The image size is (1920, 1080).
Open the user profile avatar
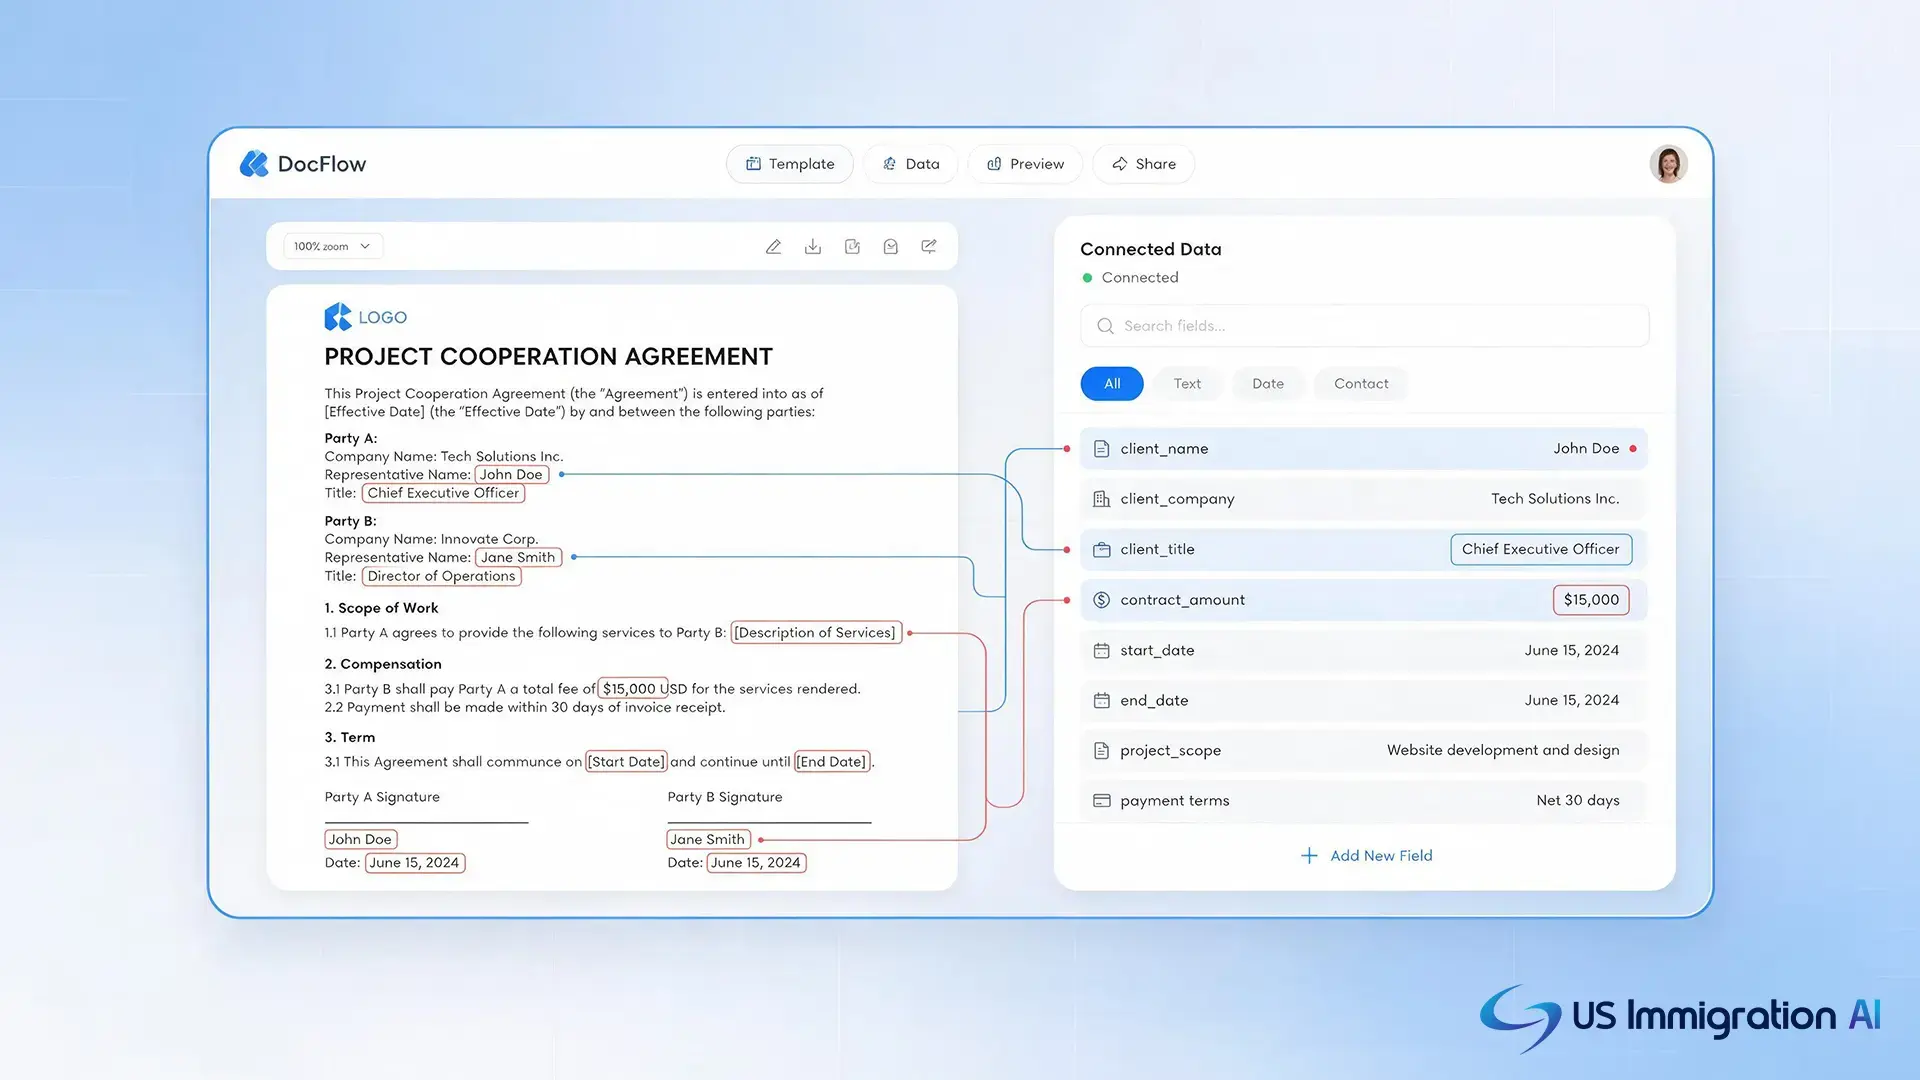click(x=1668, y=164)
